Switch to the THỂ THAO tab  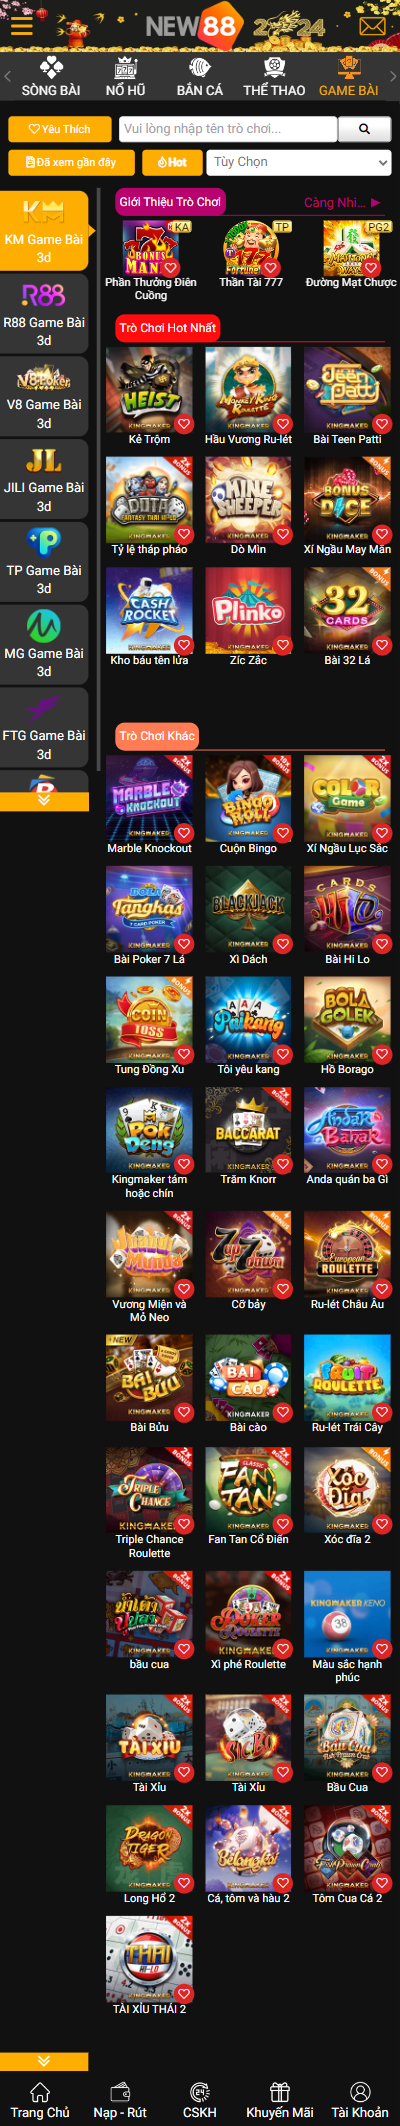click(274, 78)
